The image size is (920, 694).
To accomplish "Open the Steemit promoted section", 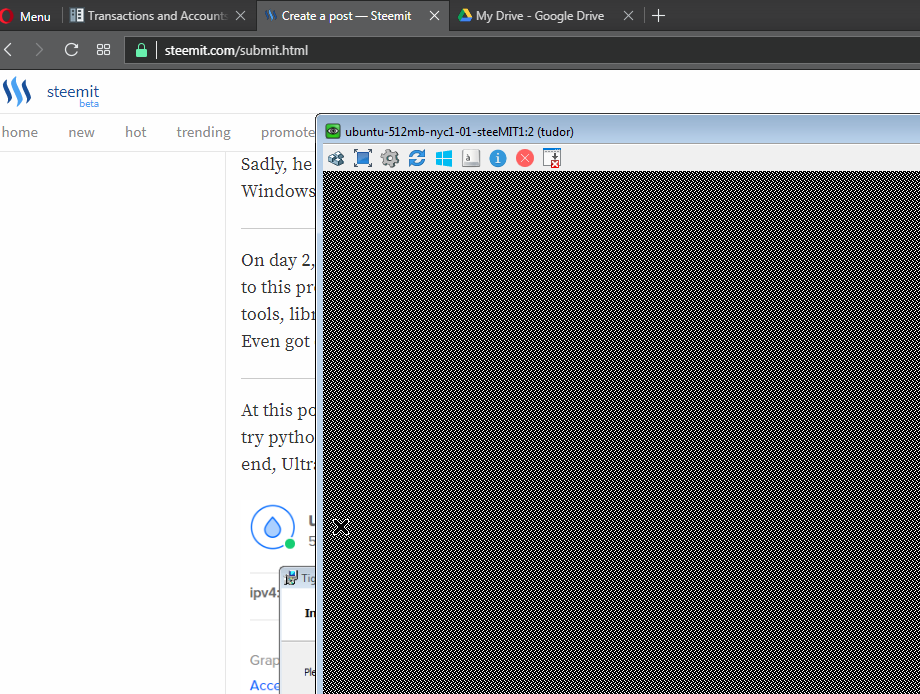I will (288, 133).
